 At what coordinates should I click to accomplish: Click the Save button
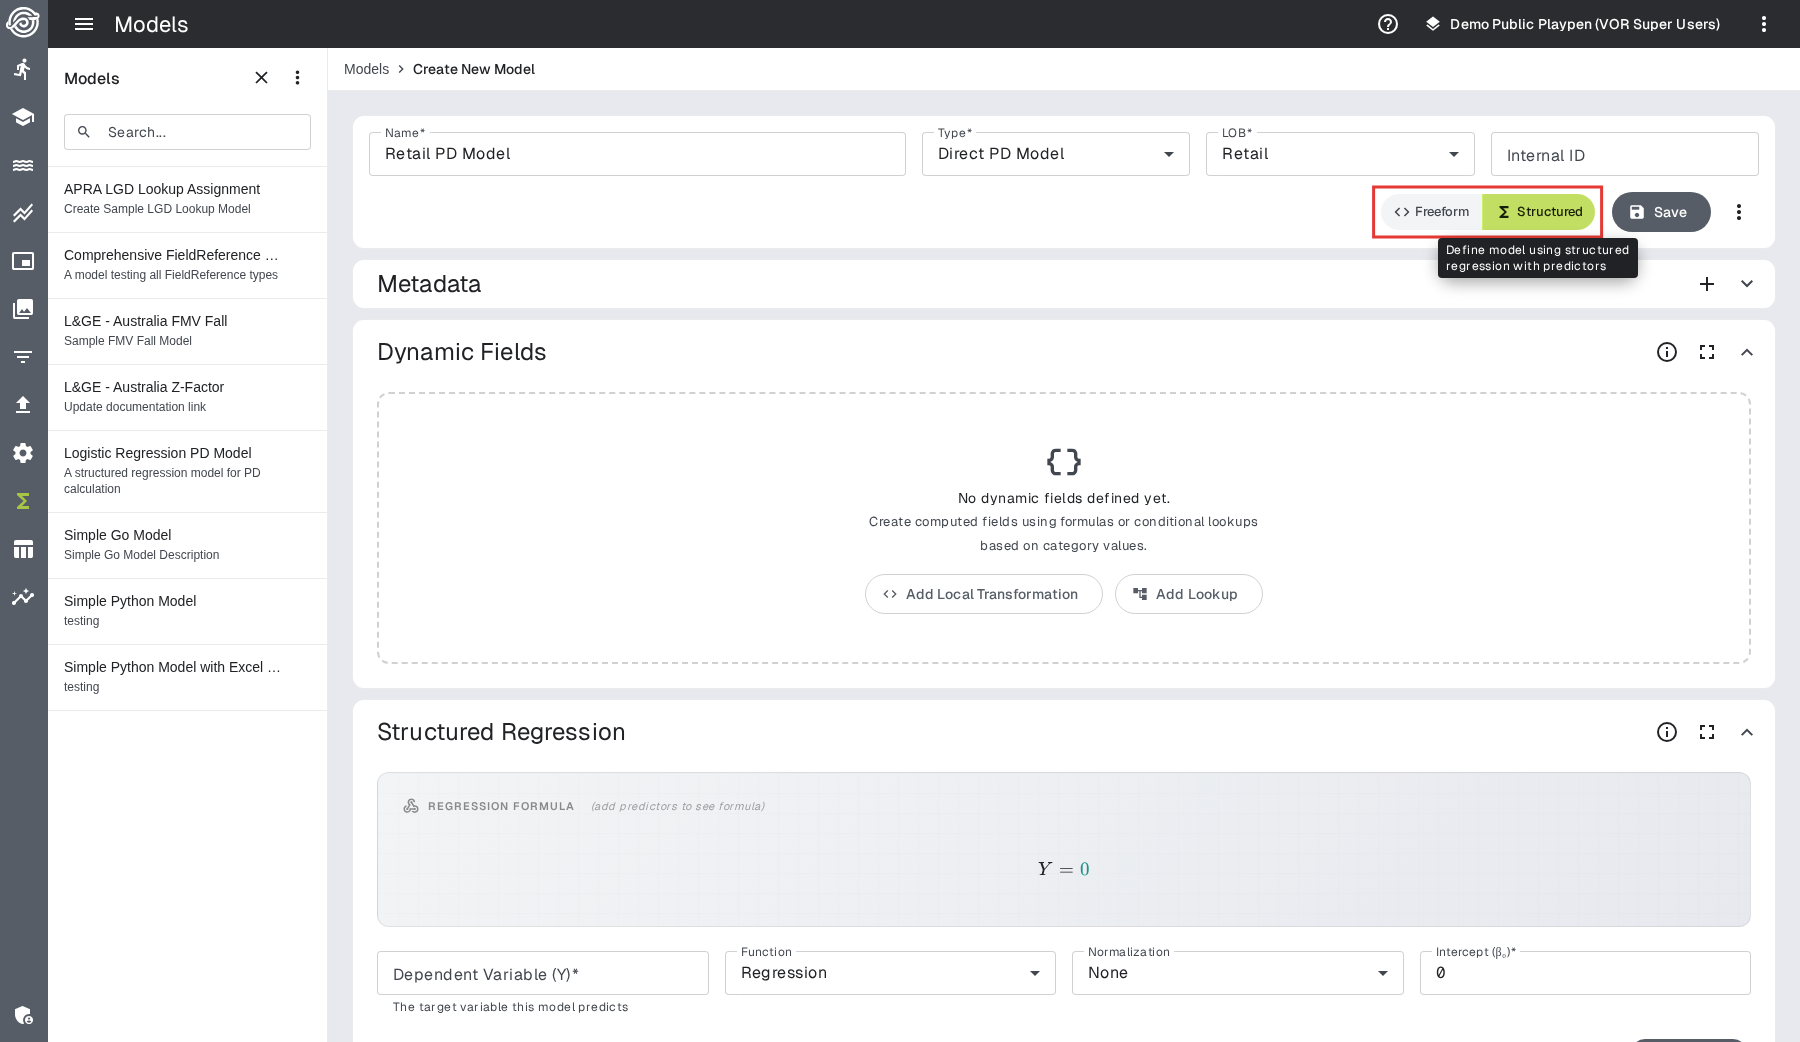tap(1660, 212)
